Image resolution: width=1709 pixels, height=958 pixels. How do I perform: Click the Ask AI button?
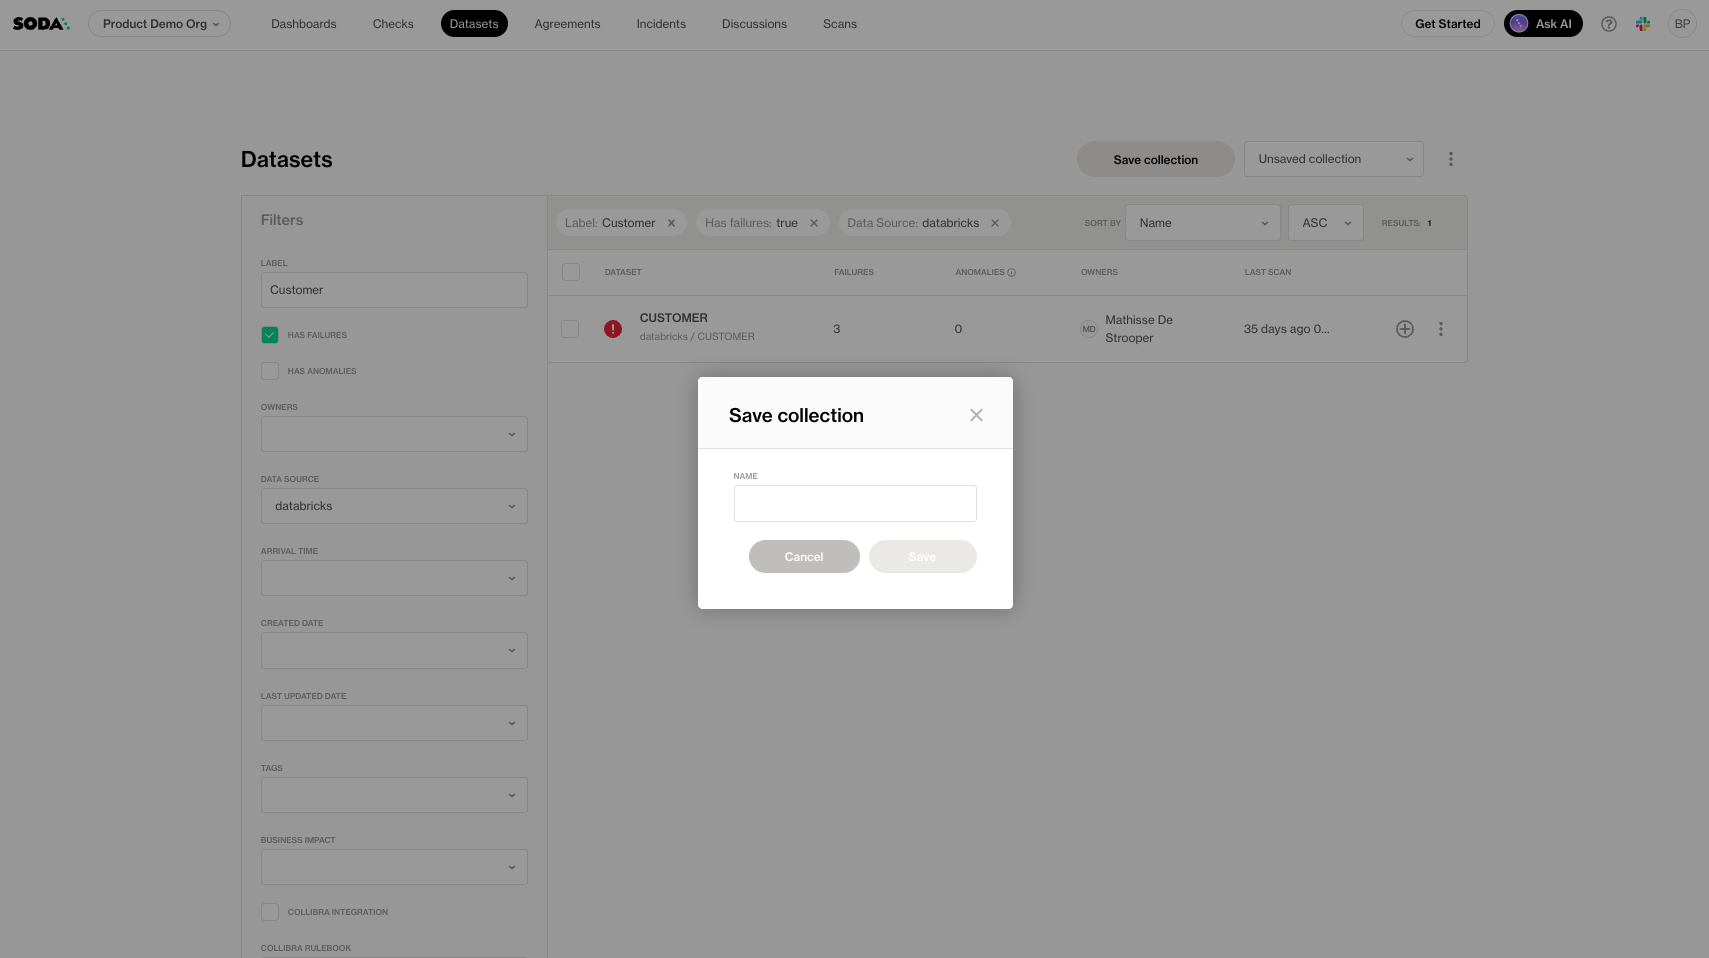pos(1542,24)
